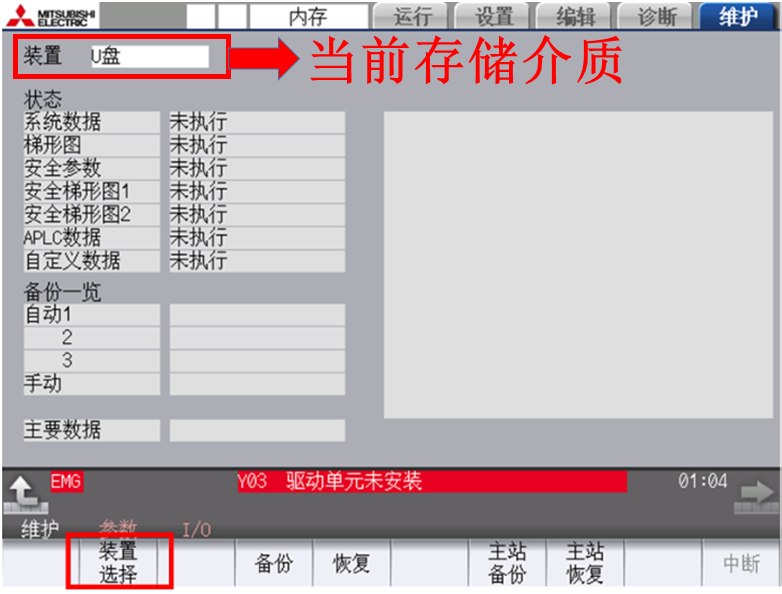Open the 运行 tab
The height and width of the screenshot is (594, 782).
coord(412,16)
